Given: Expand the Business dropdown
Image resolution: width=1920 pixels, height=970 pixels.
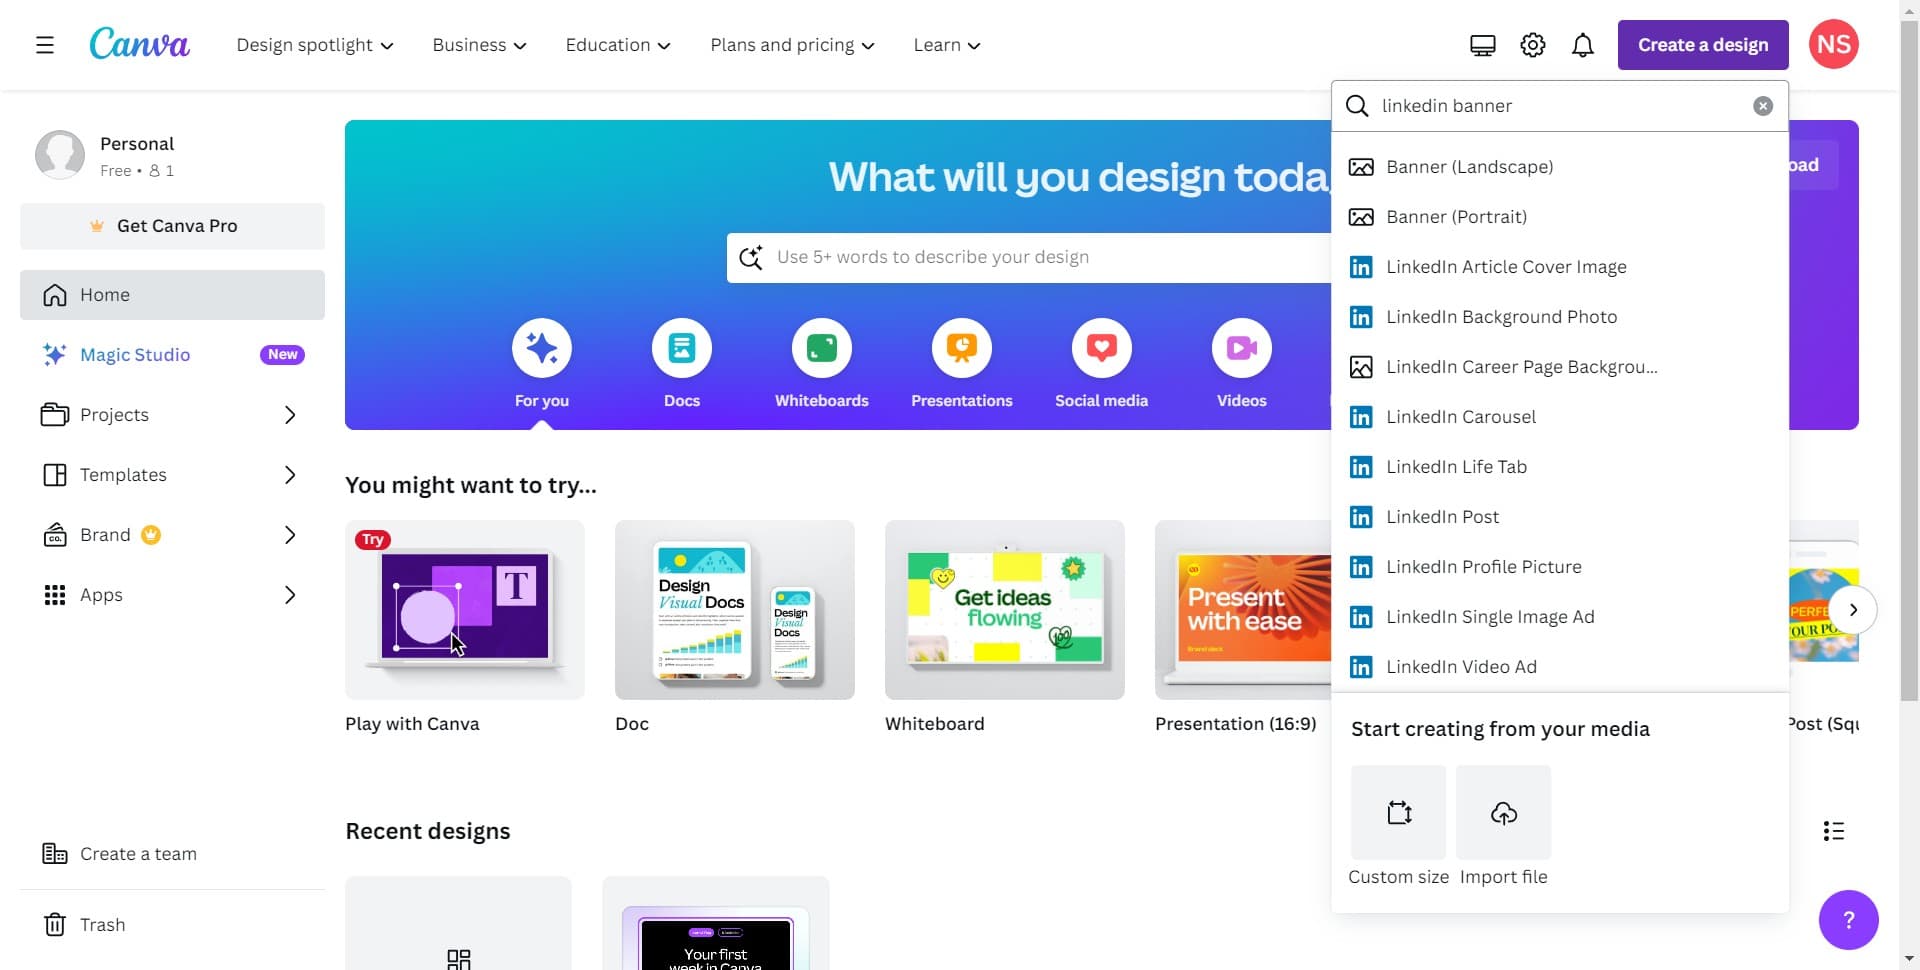Looking at the screenshot, I should 478,44.
